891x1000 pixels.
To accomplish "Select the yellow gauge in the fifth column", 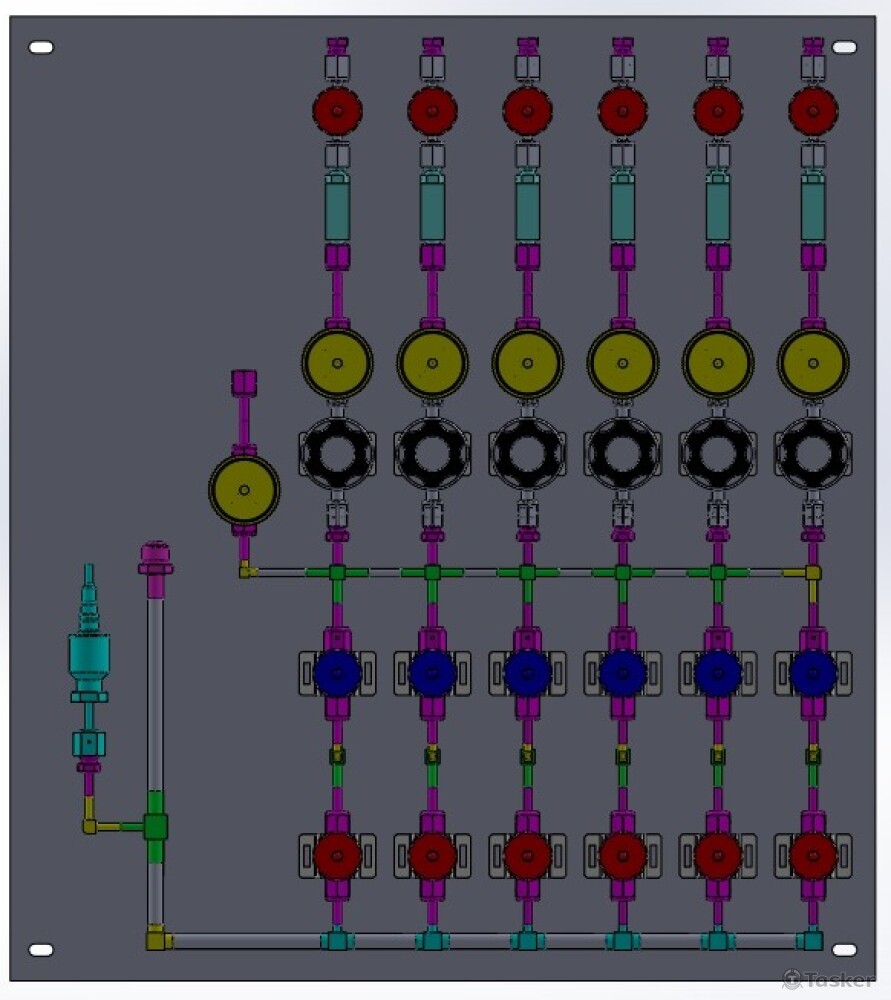I will 718,363.
